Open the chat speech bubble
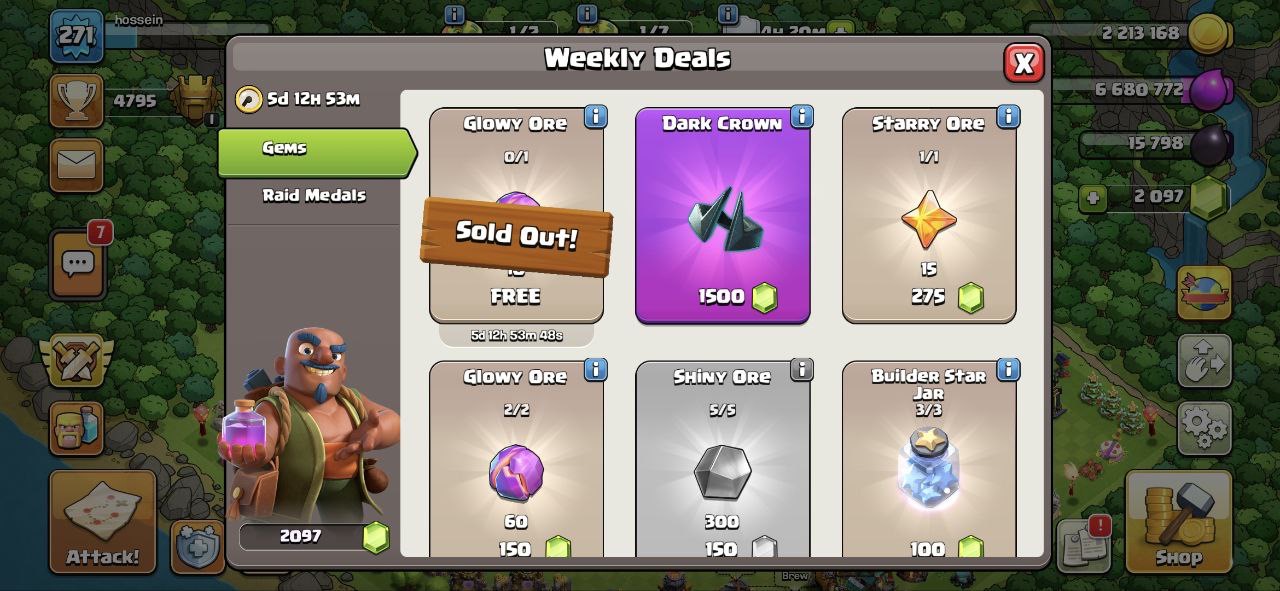The height and width of the screenshot is (591, 1280). pos(77,264)
